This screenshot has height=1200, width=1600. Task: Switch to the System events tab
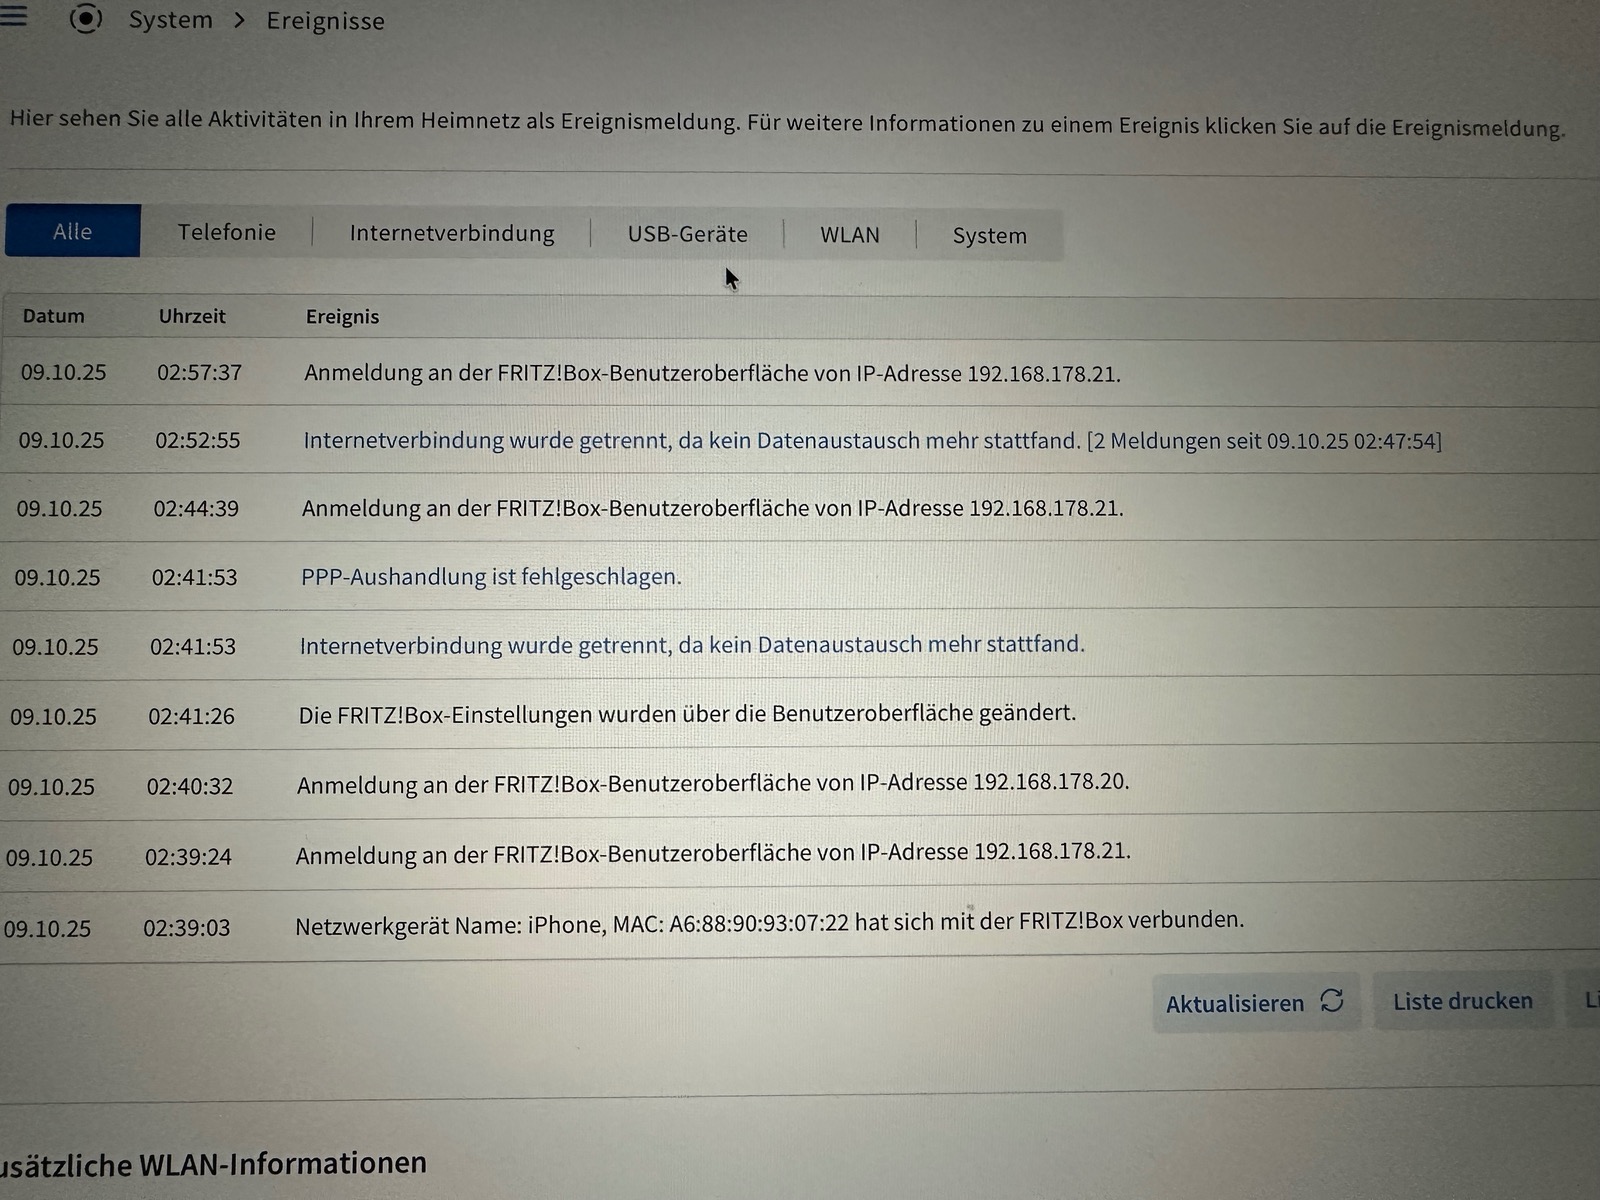[989, 236]
